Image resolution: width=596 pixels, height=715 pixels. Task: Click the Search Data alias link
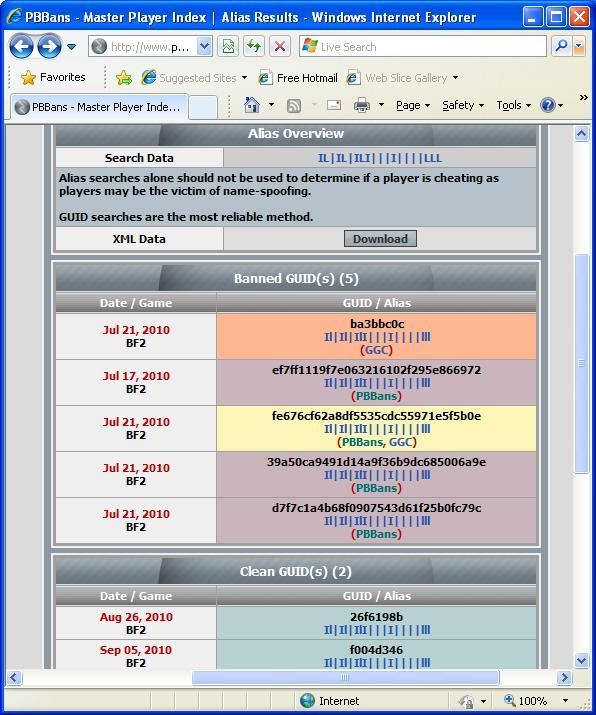379,158
